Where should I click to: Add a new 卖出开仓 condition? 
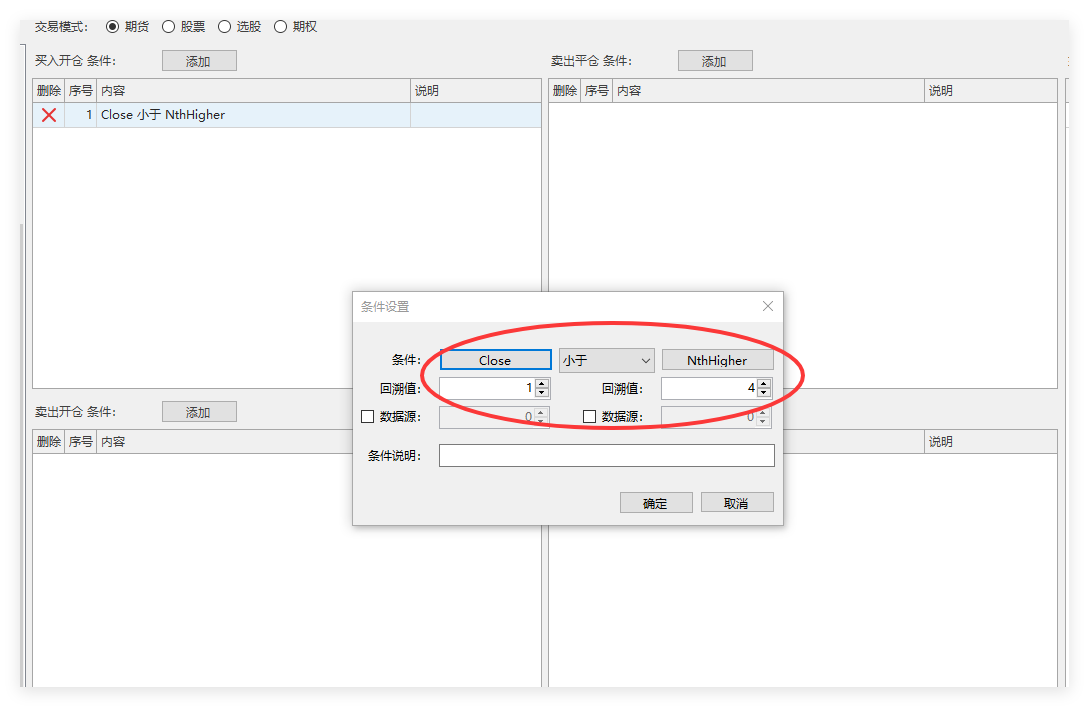(199, 412)
